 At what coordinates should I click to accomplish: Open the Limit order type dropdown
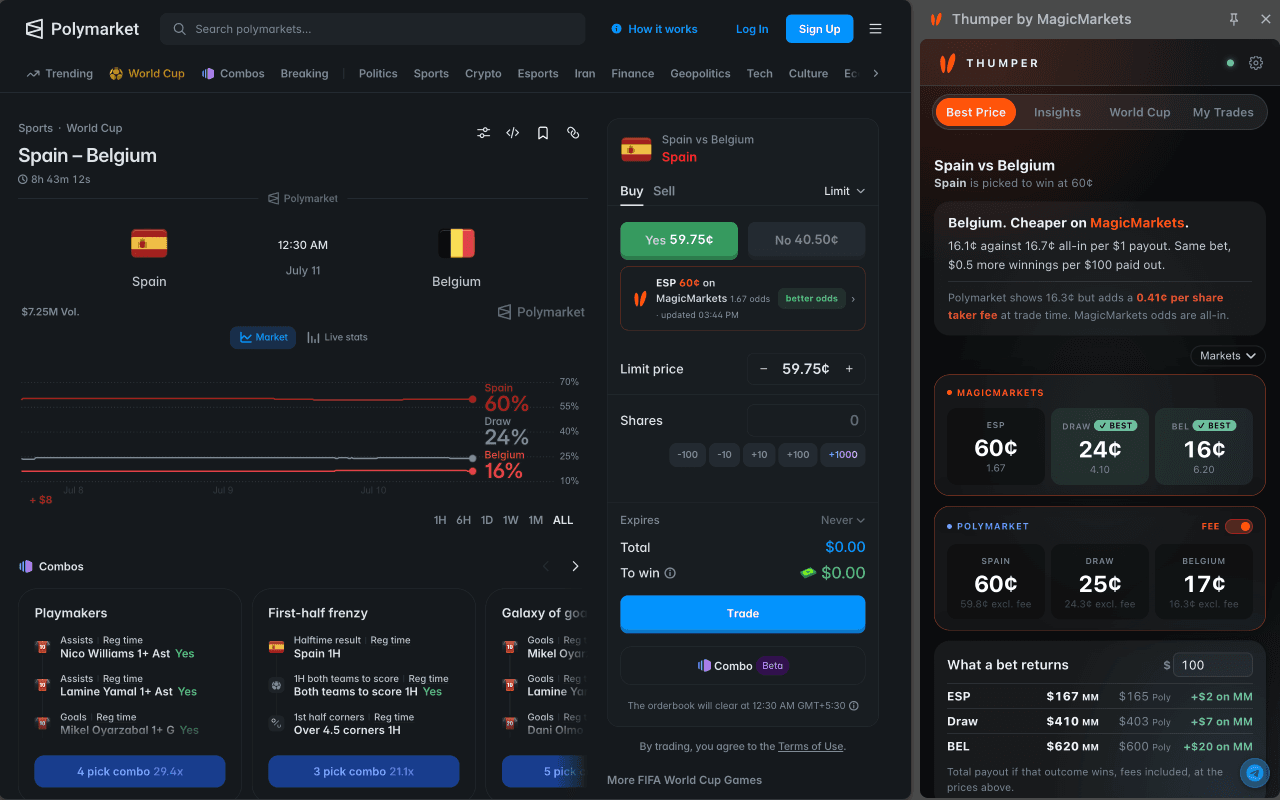844,191
